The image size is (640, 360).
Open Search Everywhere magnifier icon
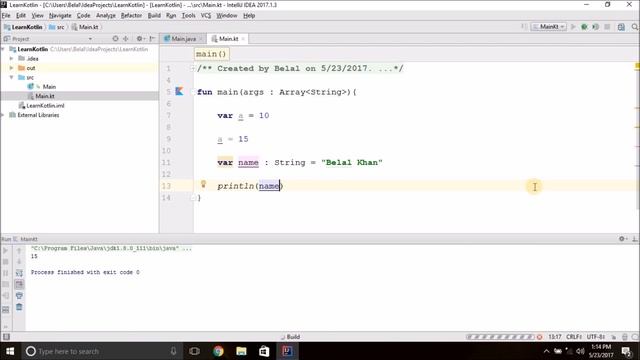click(635, 27)
